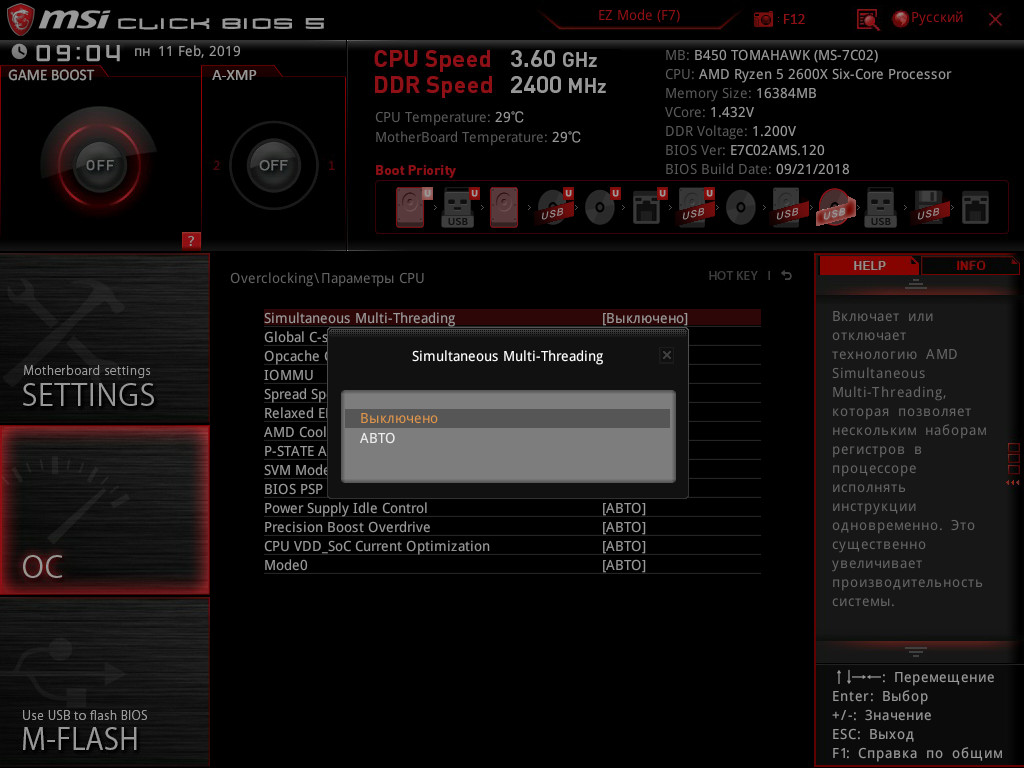This screenshot has height=768, width=1024.
Task: Click the 09:04 time display
Action: (x=78, y=52)
